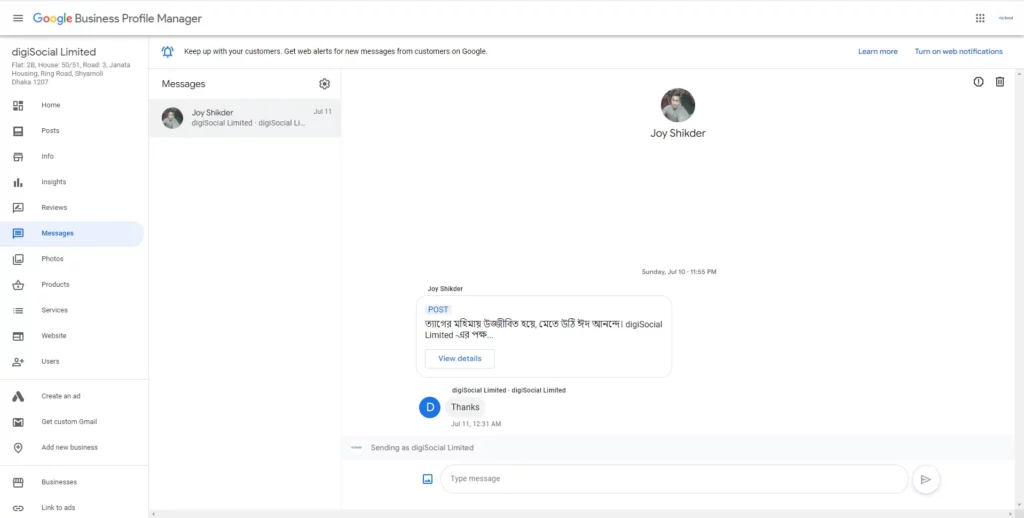Viewport: 1024px width, 518px height.
Task: Click Create an ad link
Action: click(61, 397)
